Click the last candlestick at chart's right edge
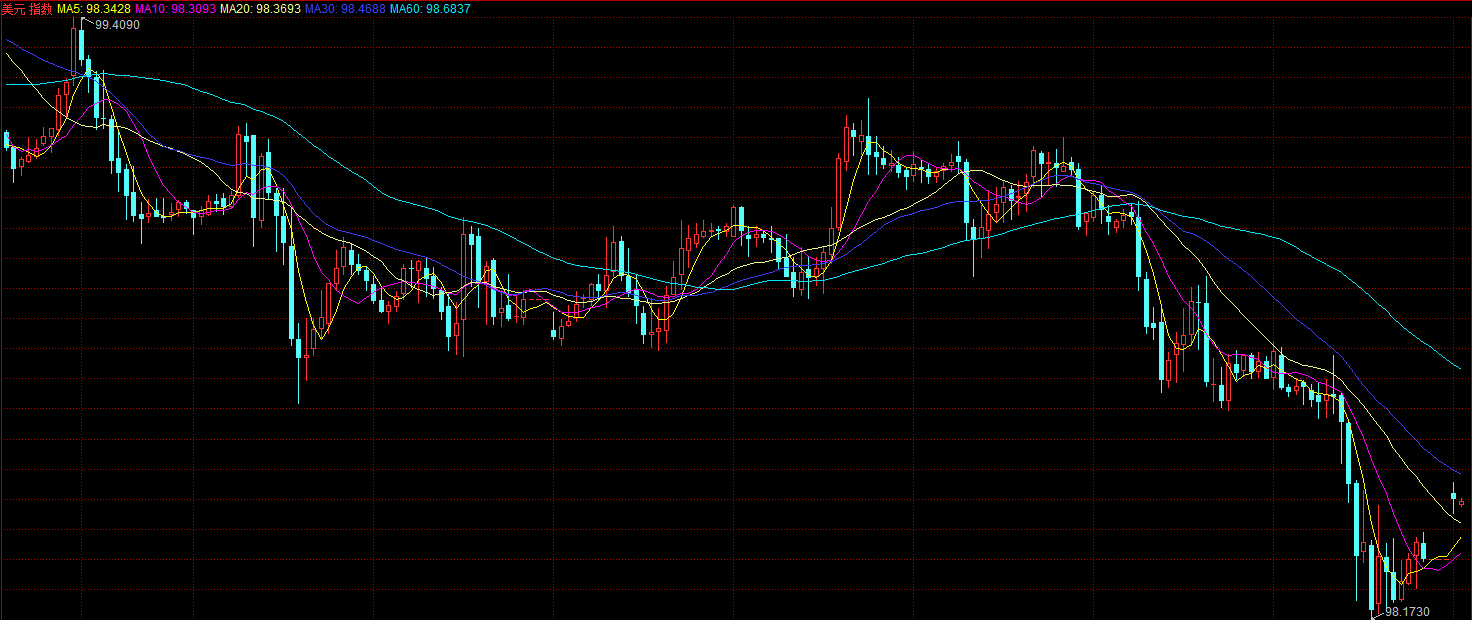Image resolution: width=1472 pixels, height=620 pixels. tap(1462, 502)
